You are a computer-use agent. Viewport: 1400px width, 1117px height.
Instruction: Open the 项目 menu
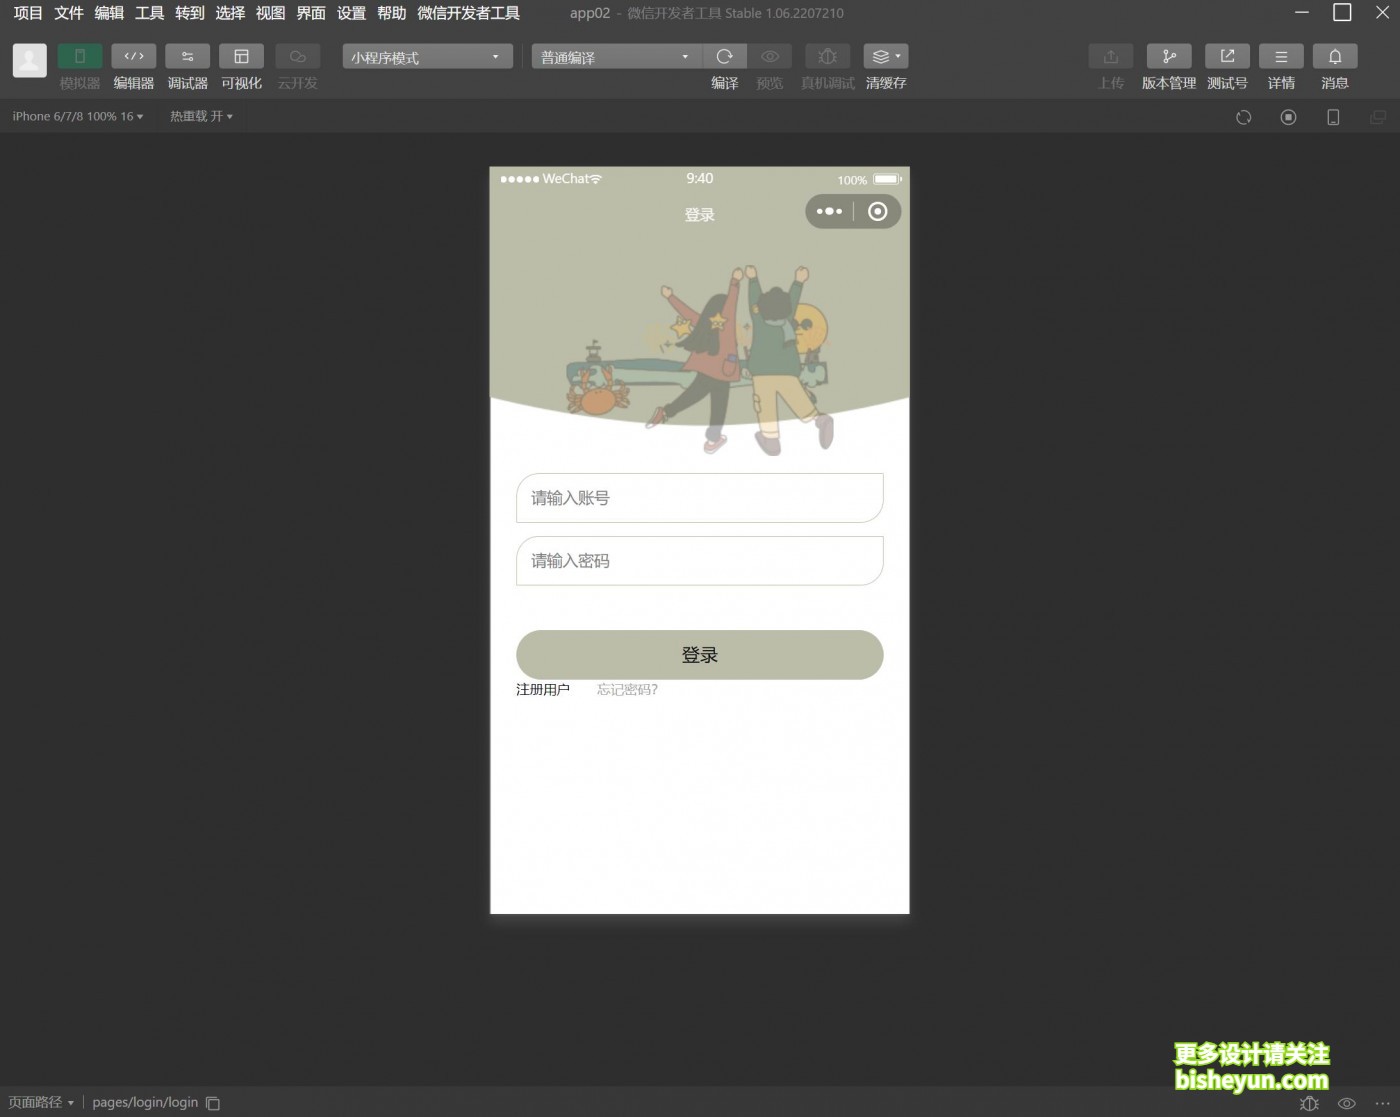tap(29, 13)
